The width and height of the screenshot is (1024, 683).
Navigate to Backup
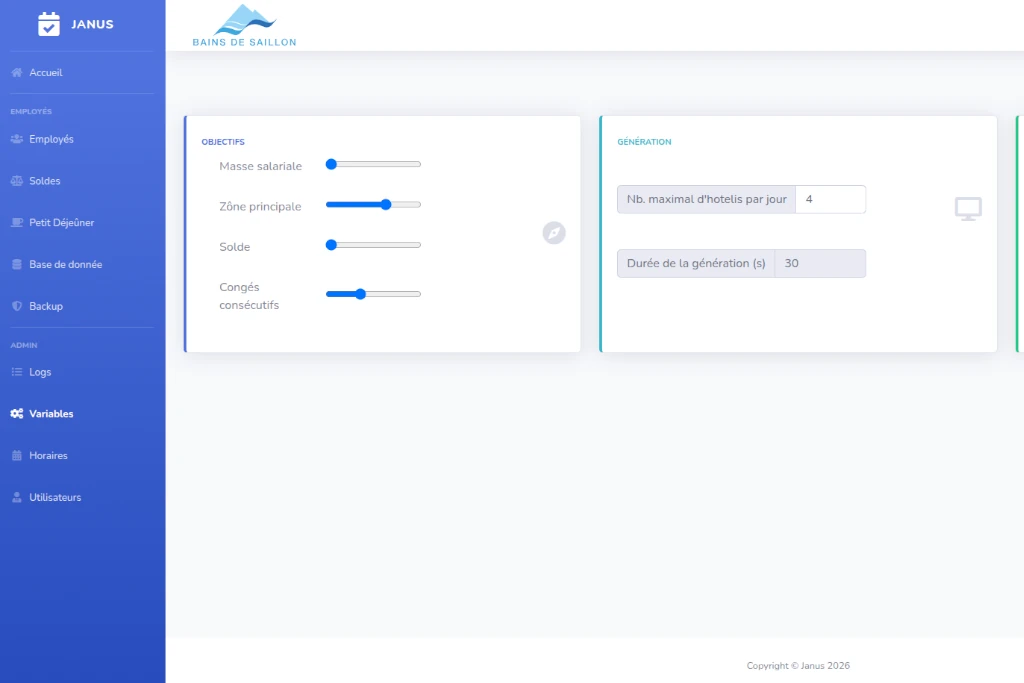point(46,306)
